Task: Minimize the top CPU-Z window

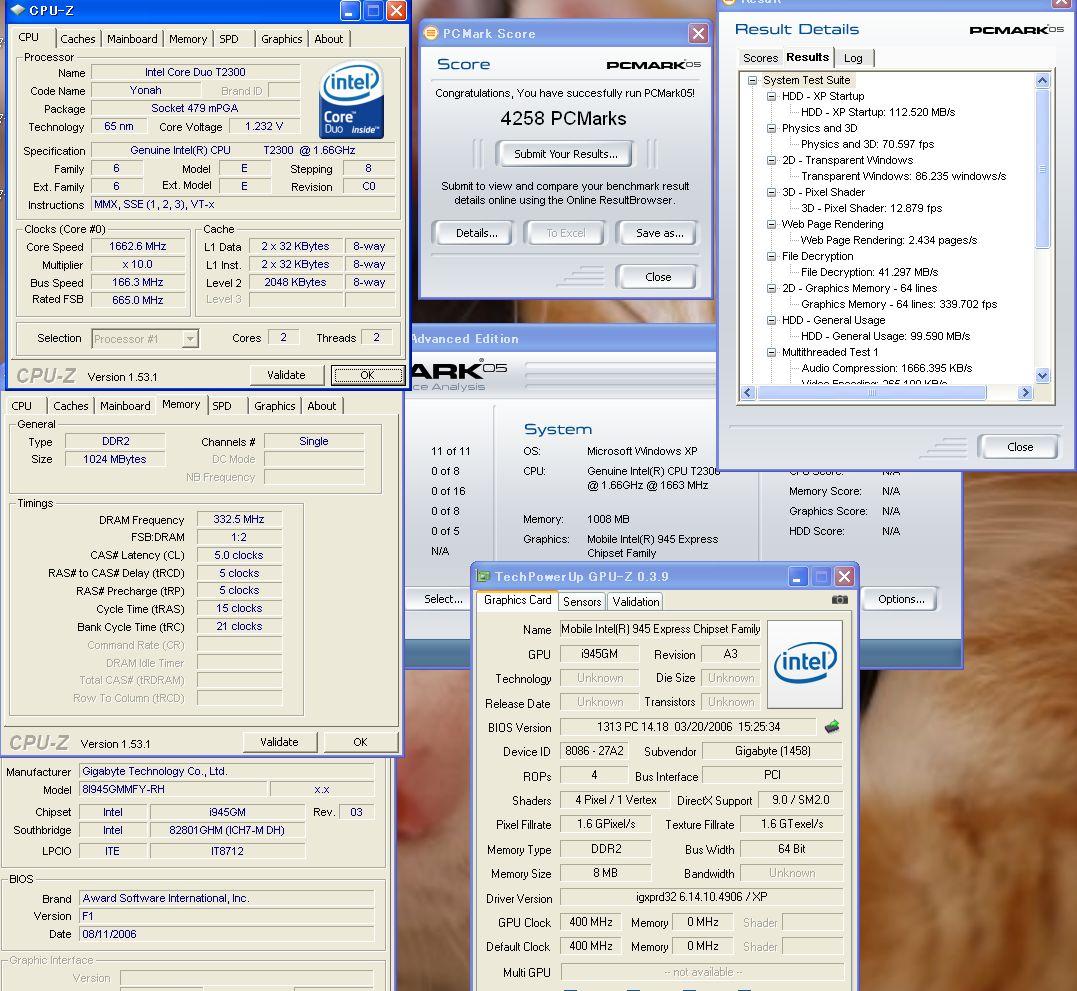Action: 350,10
